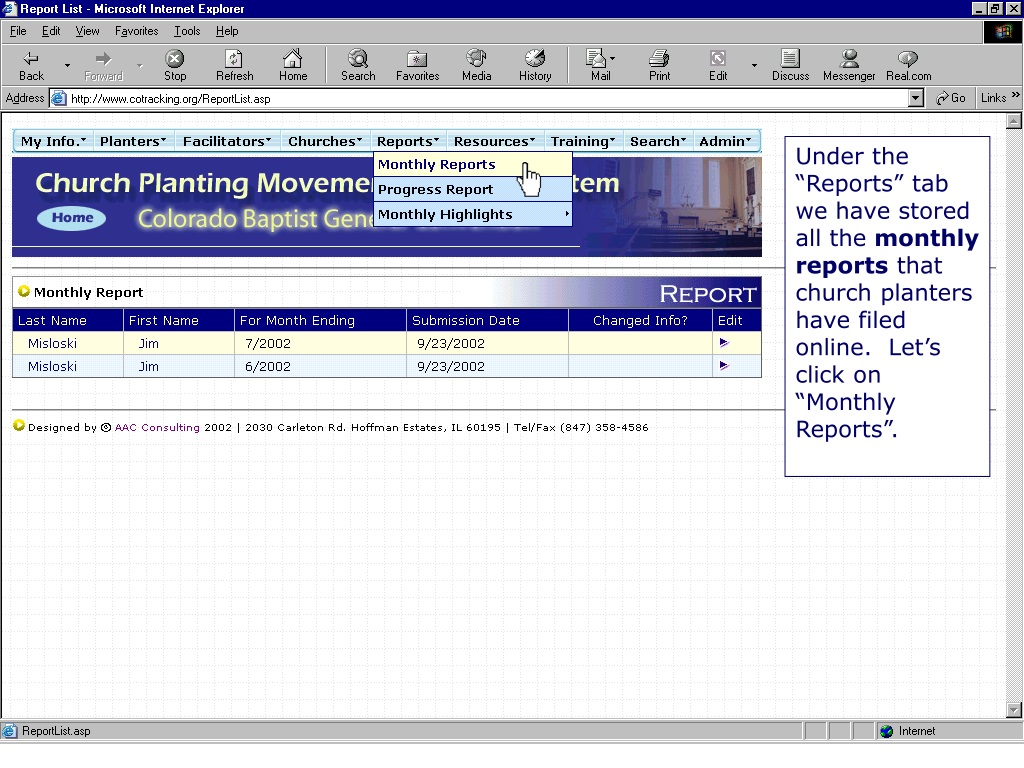1024x768 pixels.
Task: Open the Mail button dropdown arrow
Action: pos(613,59)
